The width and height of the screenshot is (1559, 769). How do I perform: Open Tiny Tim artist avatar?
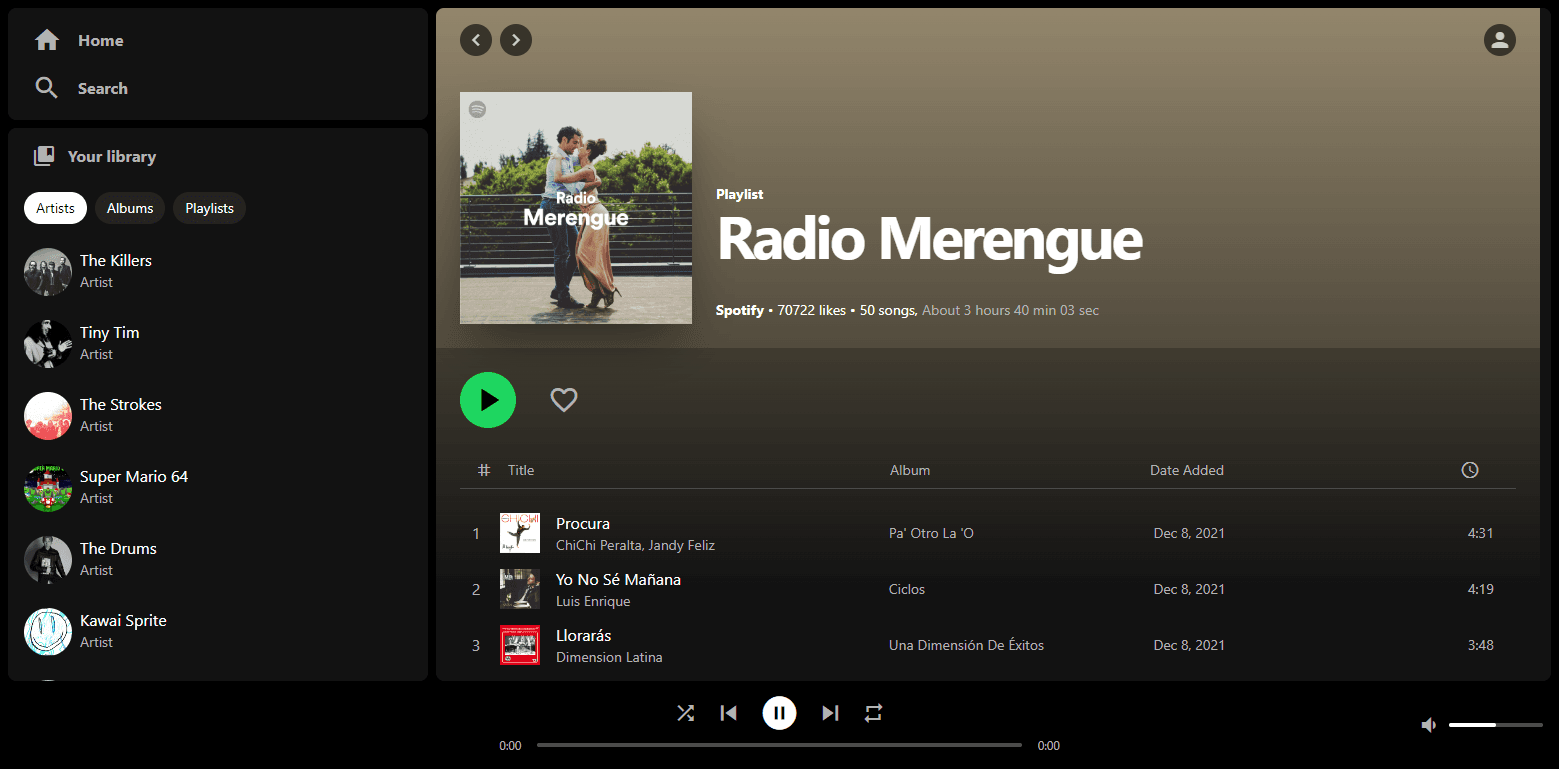click(x=48, y=344)
